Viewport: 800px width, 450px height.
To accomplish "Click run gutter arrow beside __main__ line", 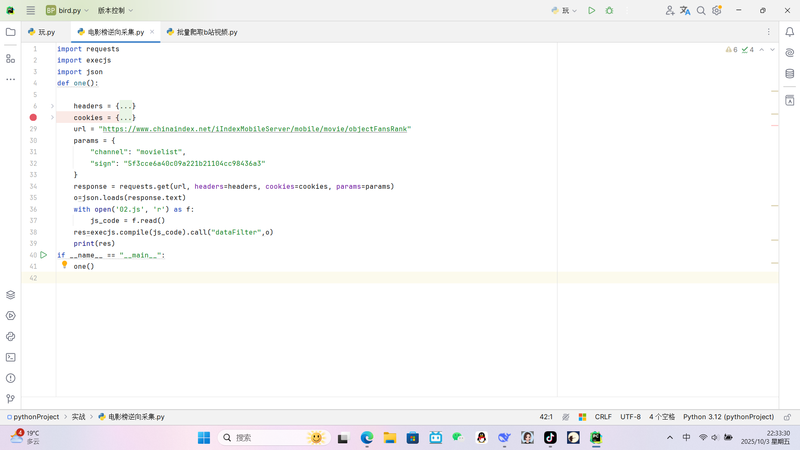I will coord(44,255).
